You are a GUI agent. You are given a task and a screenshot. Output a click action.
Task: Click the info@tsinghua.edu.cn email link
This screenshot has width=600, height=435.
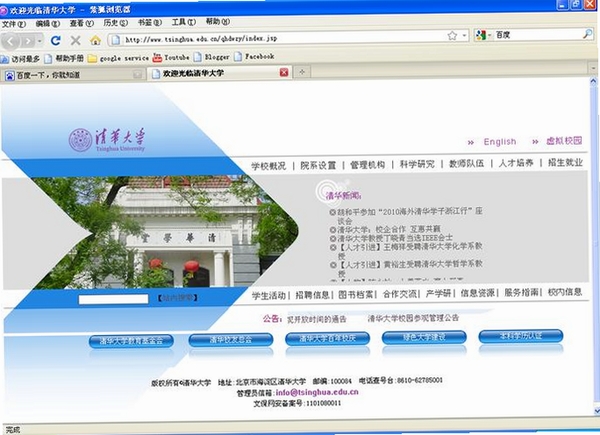317,393
